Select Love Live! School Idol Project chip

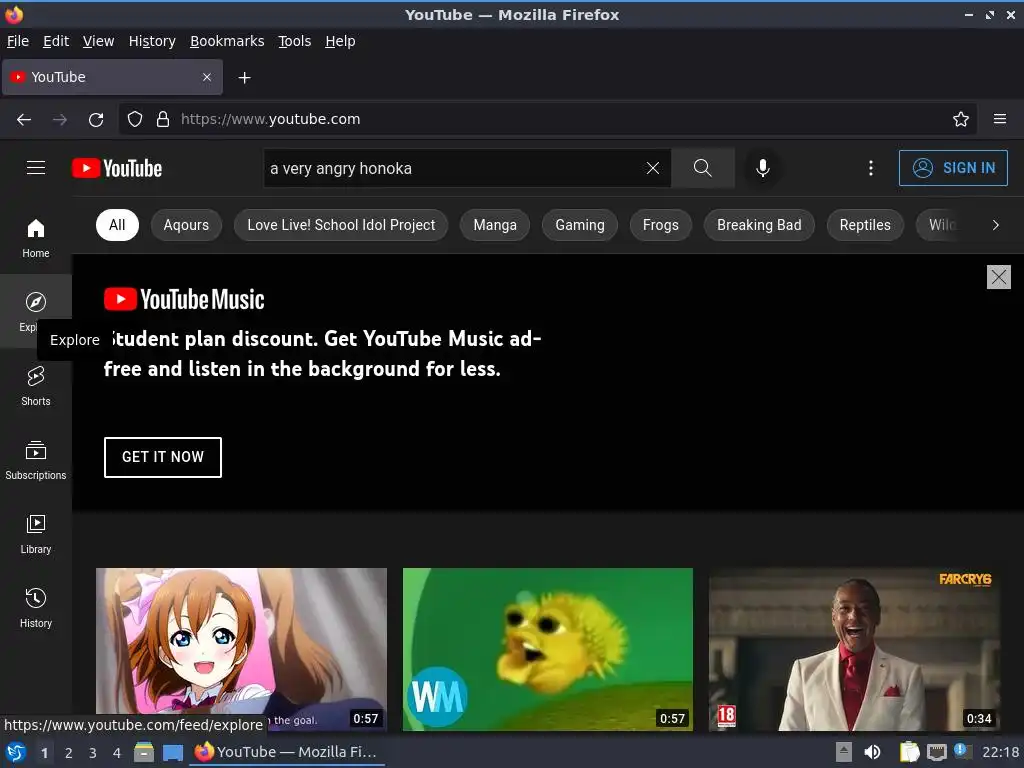(x=341, y=225)
